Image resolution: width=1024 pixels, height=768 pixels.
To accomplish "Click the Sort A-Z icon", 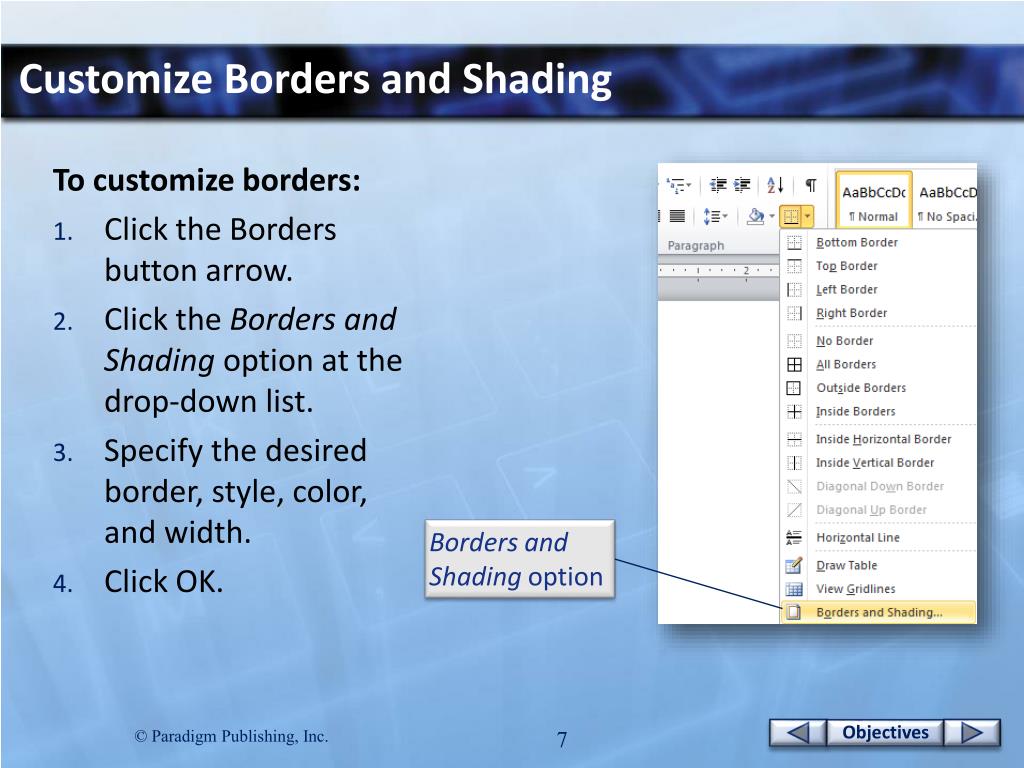I will (775, 185).
